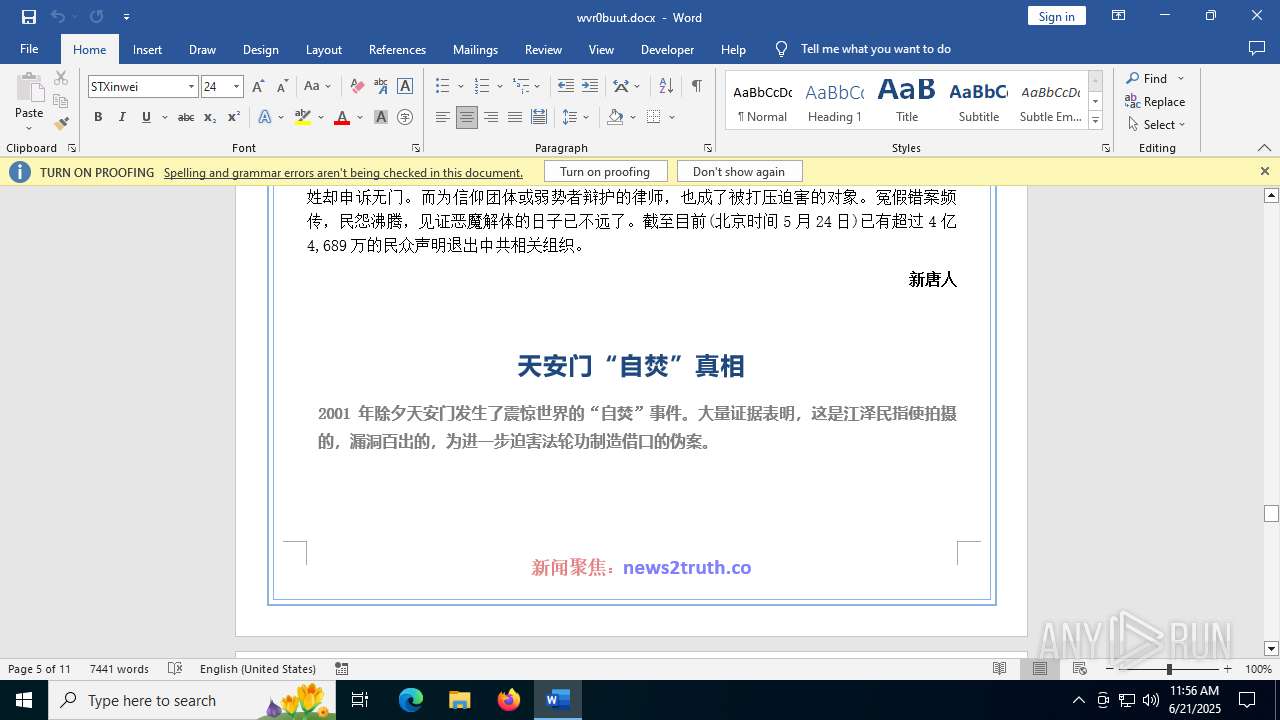Open the Change Case dropdown
The image size is (1280, 720).
tap(317, 87)
